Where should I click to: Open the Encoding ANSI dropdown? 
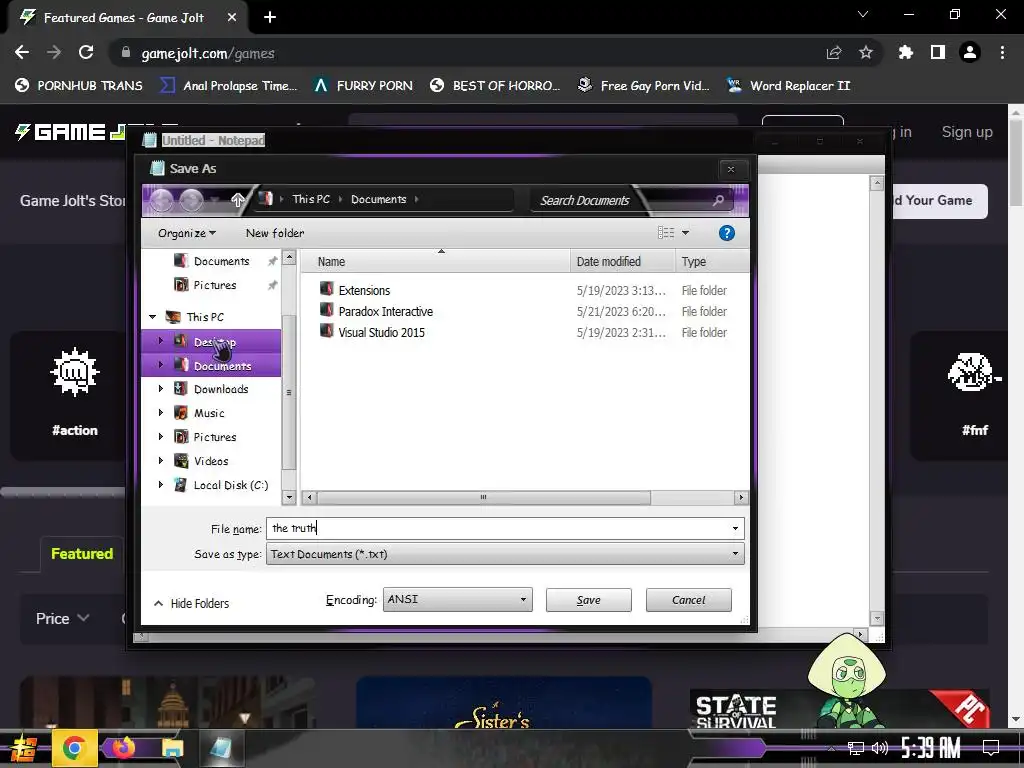click(457, 600)
